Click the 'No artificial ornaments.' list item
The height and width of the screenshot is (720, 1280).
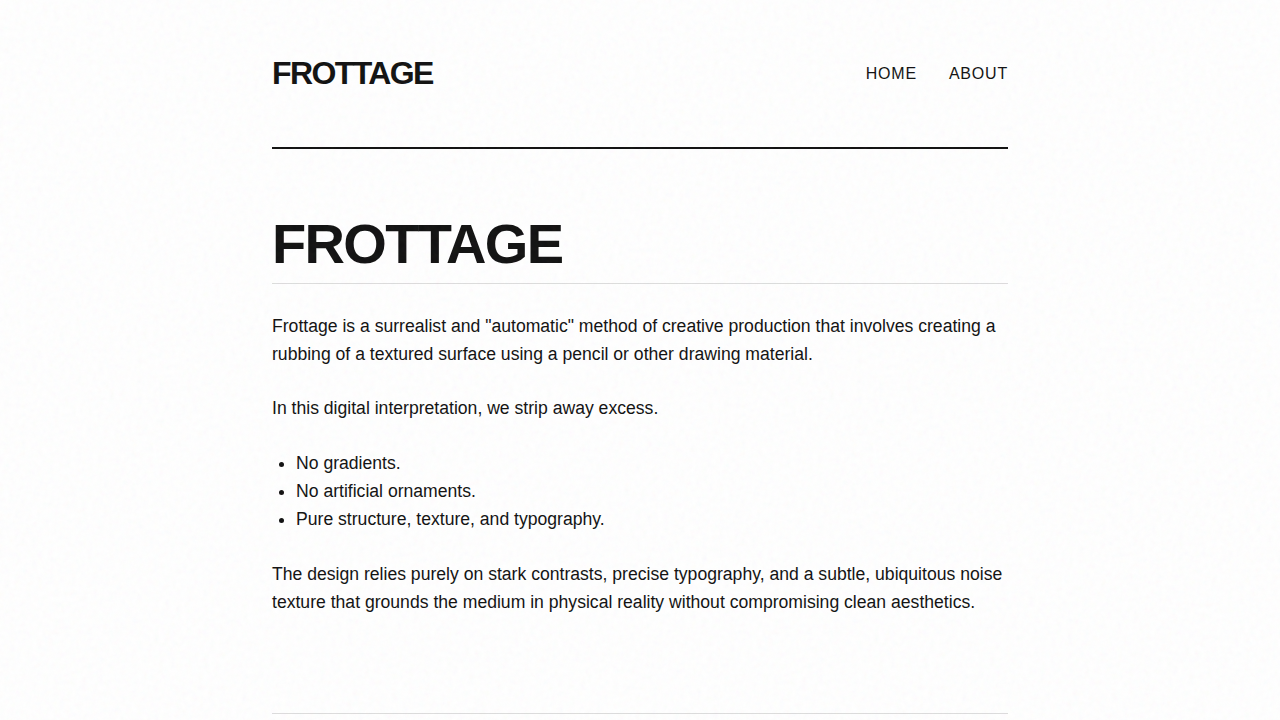pyautogui.click(x=385, y=491)
